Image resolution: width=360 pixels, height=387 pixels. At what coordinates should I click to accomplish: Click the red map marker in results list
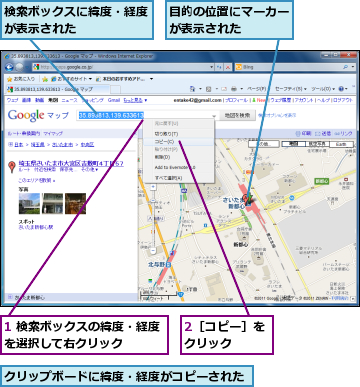12,166
